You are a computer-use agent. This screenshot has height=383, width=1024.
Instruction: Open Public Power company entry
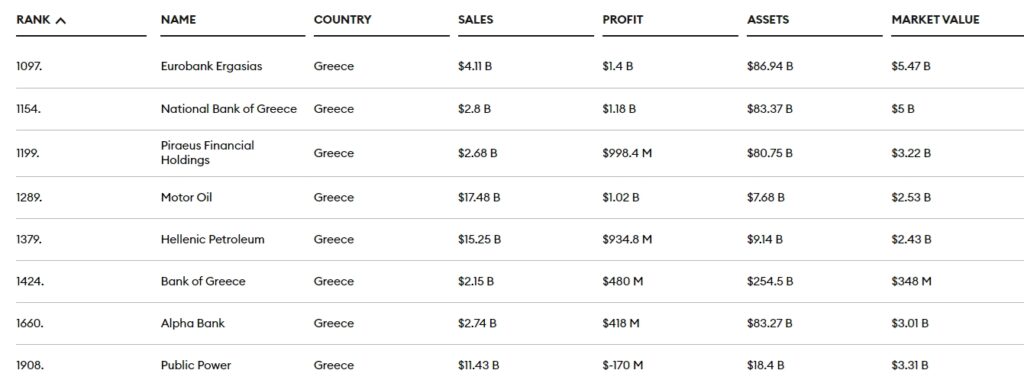pyautogui.click(x=196, y=365)
